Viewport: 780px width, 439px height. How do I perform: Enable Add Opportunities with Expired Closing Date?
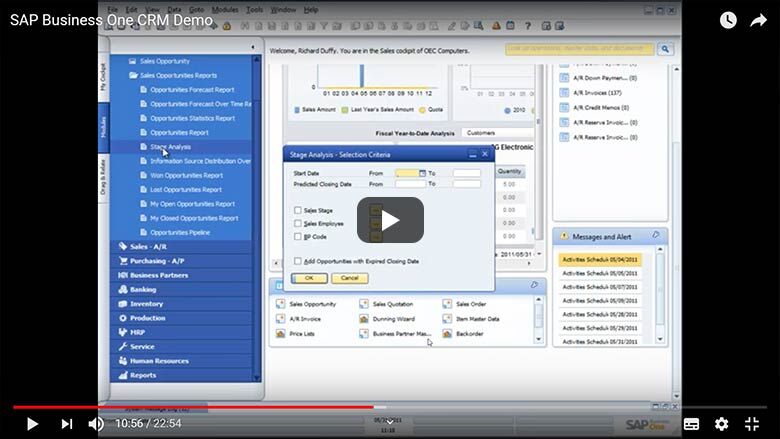297,261
